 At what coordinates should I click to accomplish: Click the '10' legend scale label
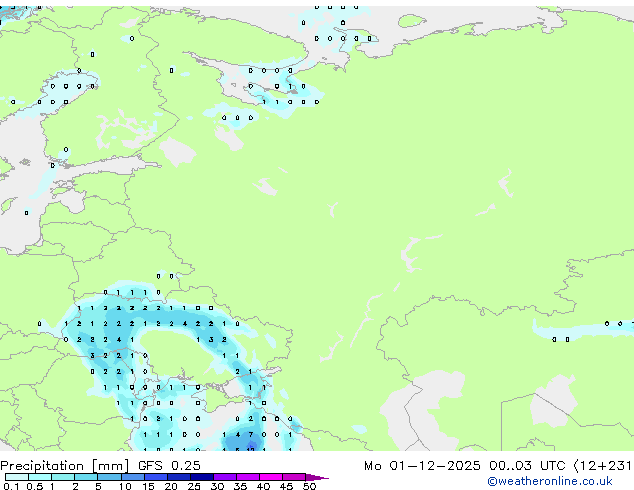tap(125, 486)
